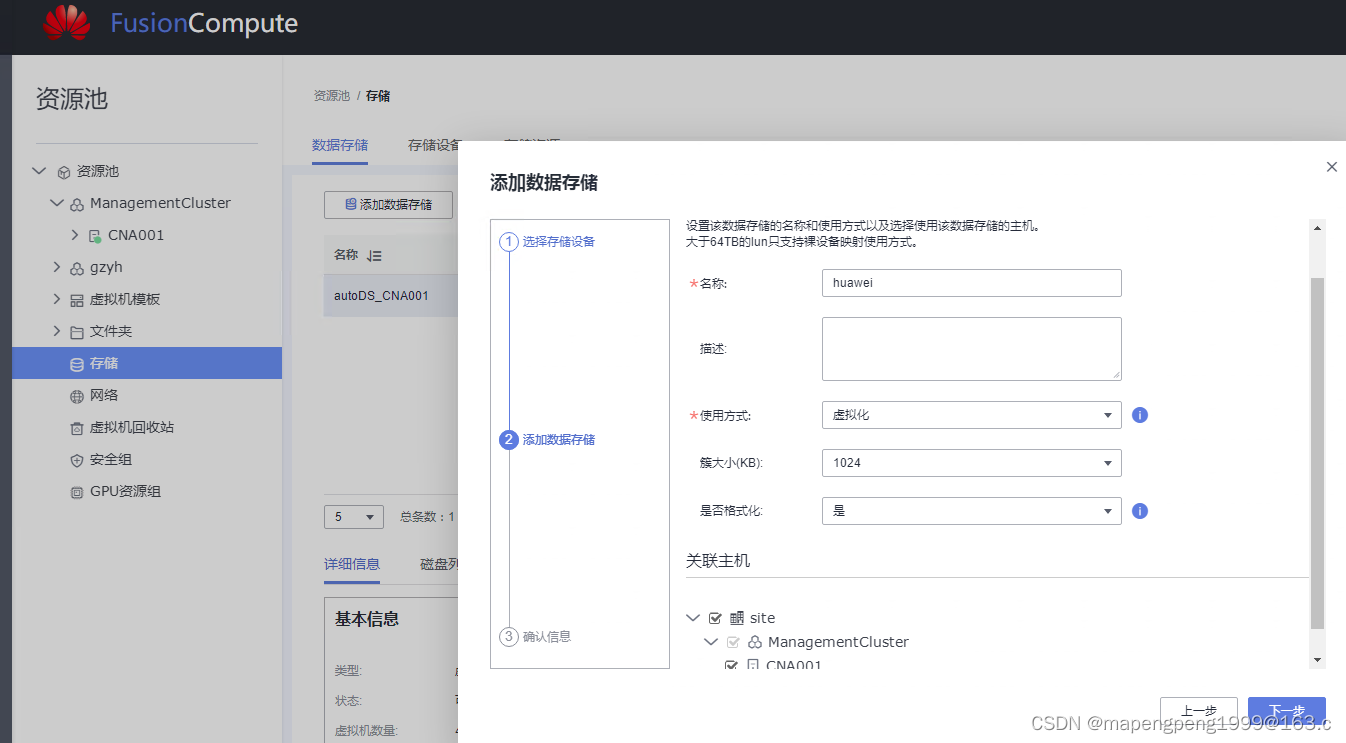This screenshot has width=1346, height=743.
Task: Expand the 虚拟机模板 tree node
Action: [x=57, y=299]
